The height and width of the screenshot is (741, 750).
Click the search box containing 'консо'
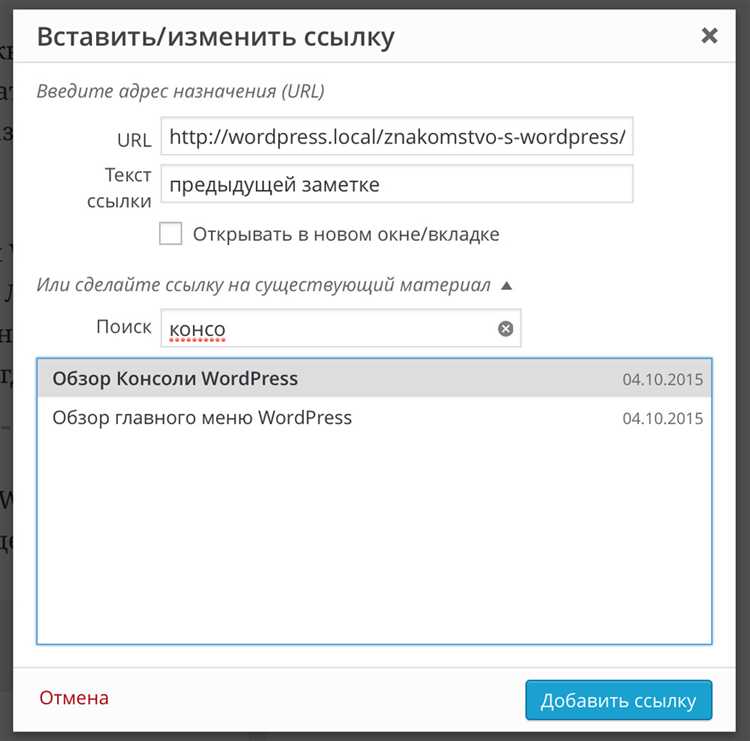(330, 328)
